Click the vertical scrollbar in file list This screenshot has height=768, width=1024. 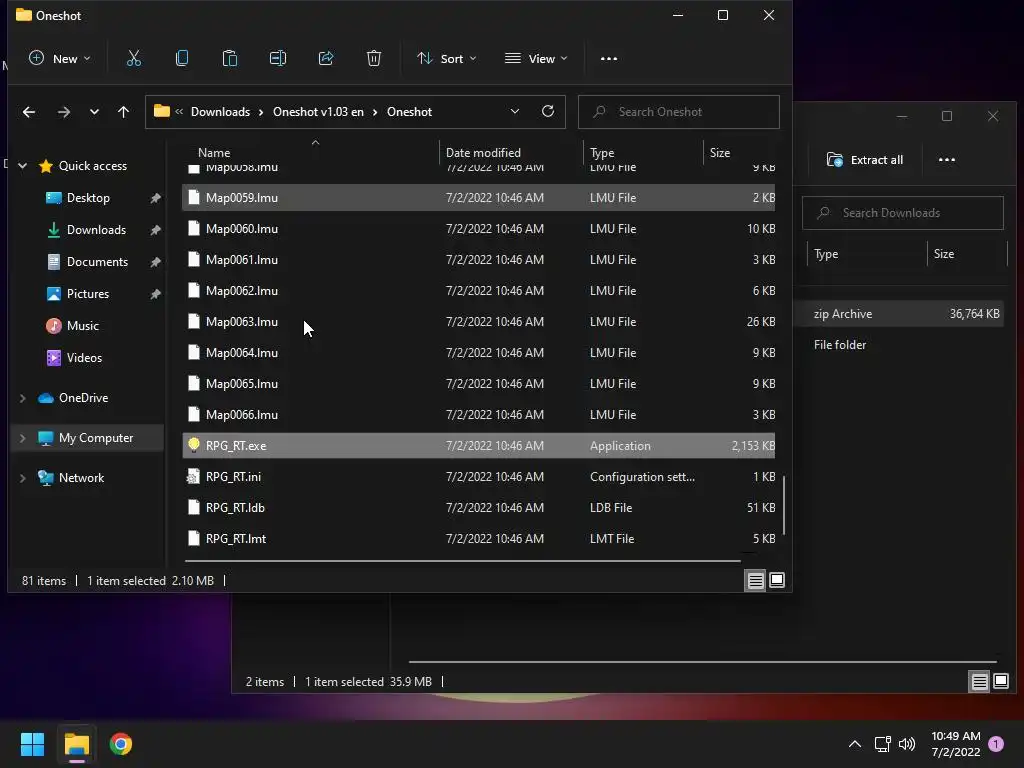pos(784,505)
